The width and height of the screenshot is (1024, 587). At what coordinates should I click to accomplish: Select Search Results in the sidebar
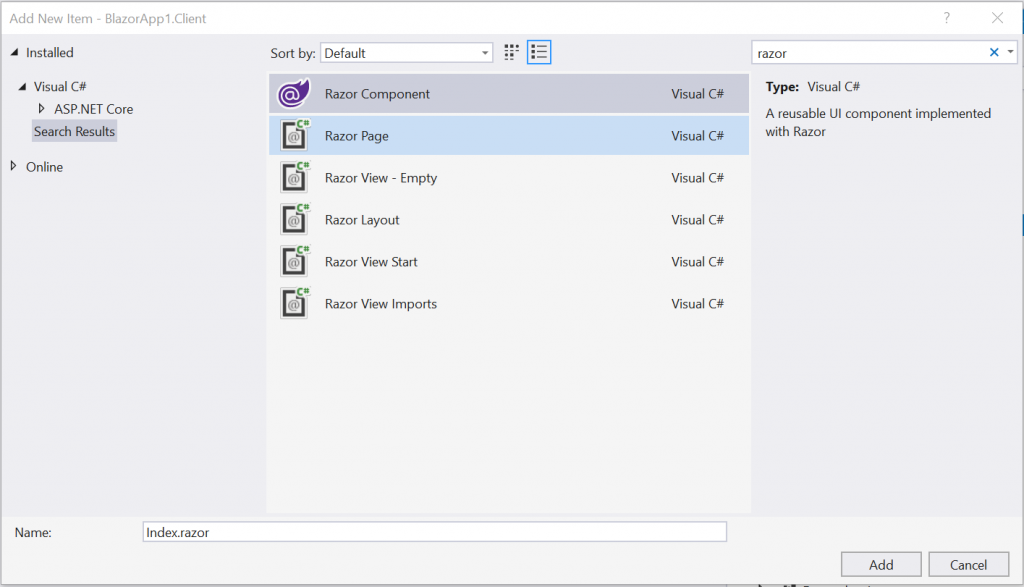[74, 131]
